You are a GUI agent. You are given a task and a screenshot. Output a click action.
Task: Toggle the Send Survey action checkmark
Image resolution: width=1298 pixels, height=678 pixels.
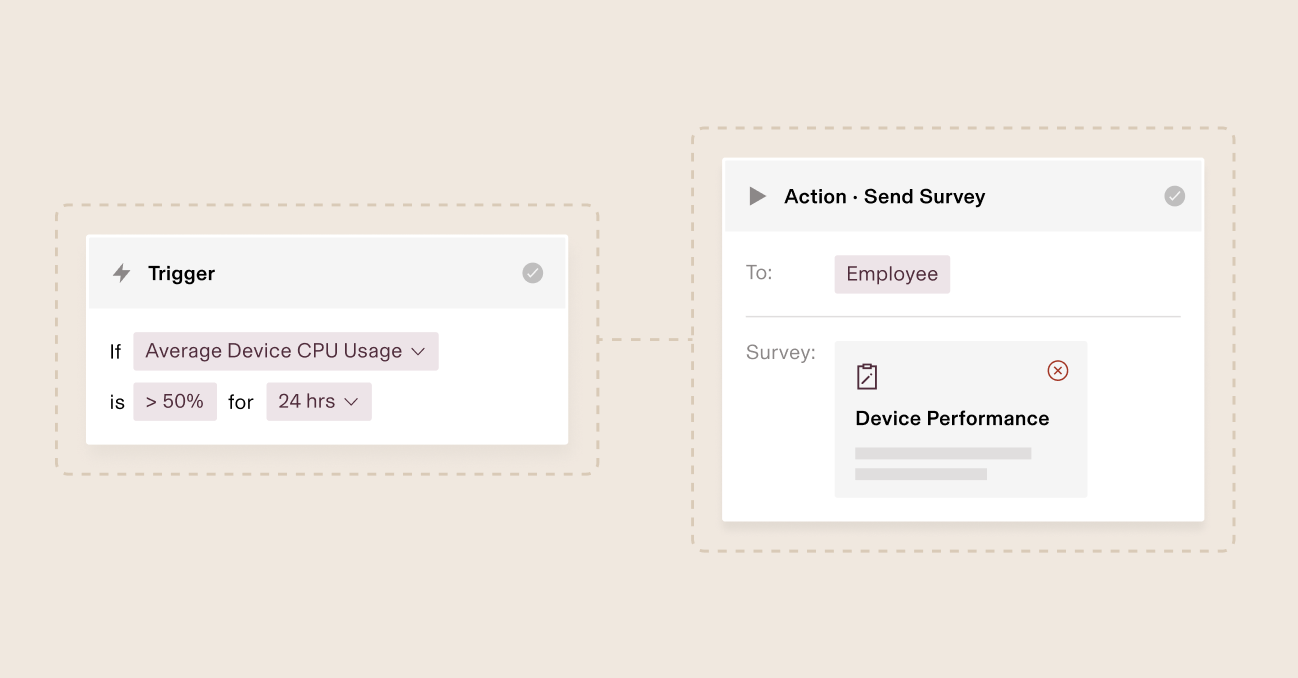(x=1175, y=197)
